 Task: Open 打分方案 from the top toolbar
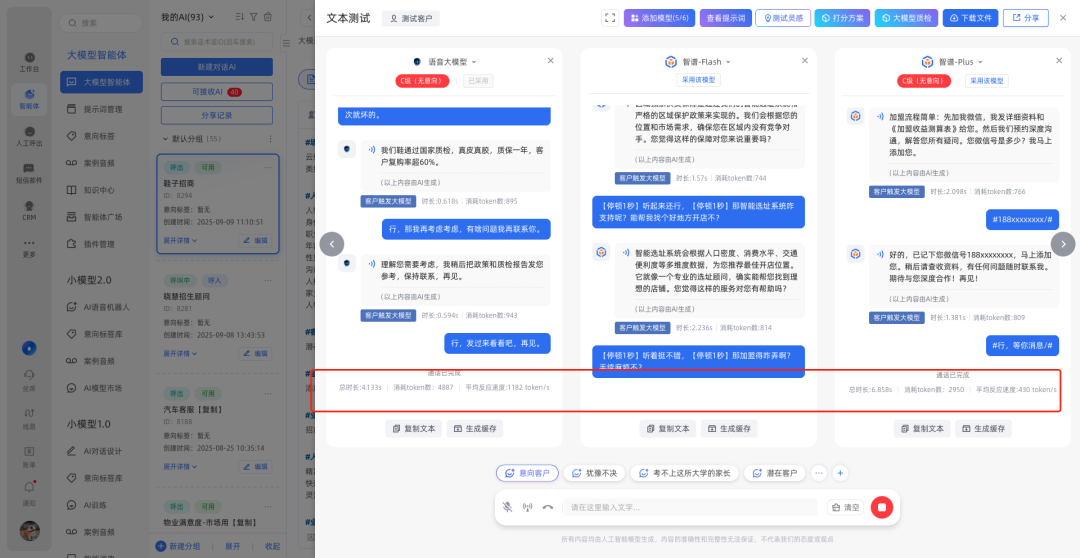tap(842, 18)
